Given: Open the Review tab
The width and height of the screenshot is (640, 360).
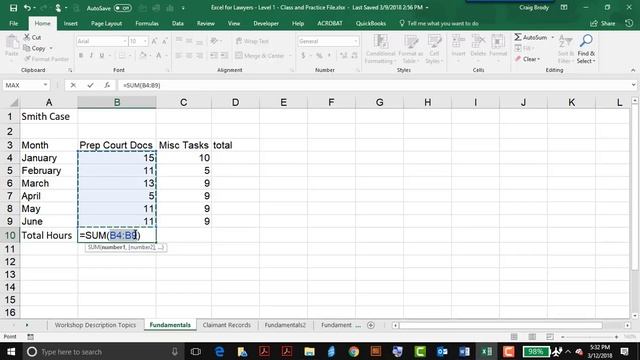Looking at the screenshot, I should [x=206, y=23].
